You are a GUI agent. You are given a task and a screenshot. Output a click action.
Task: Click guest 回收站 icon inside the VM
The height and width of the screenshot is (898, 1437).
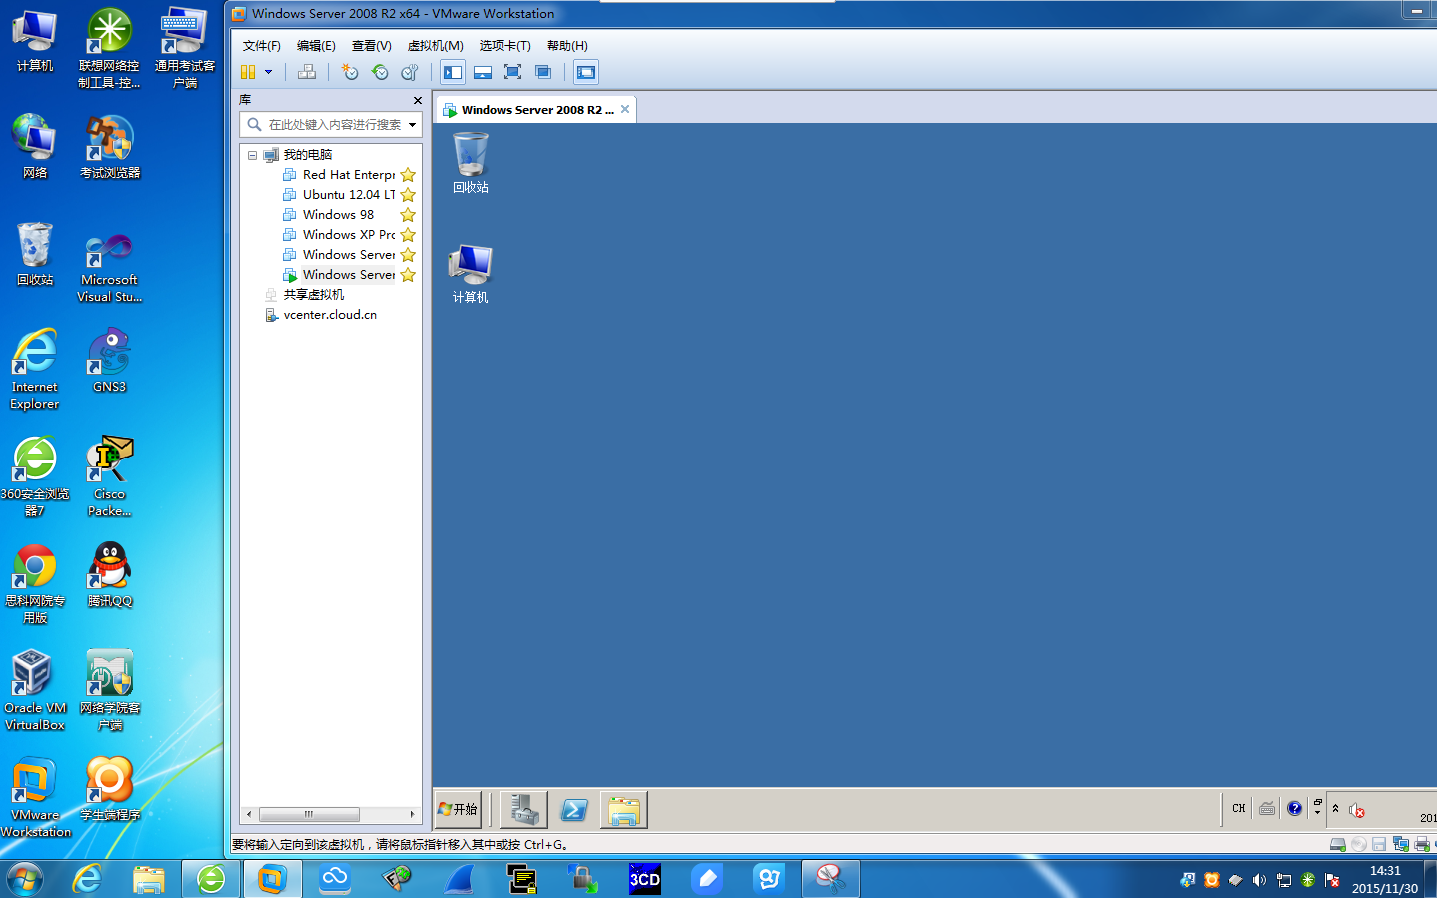click(470, 163)
